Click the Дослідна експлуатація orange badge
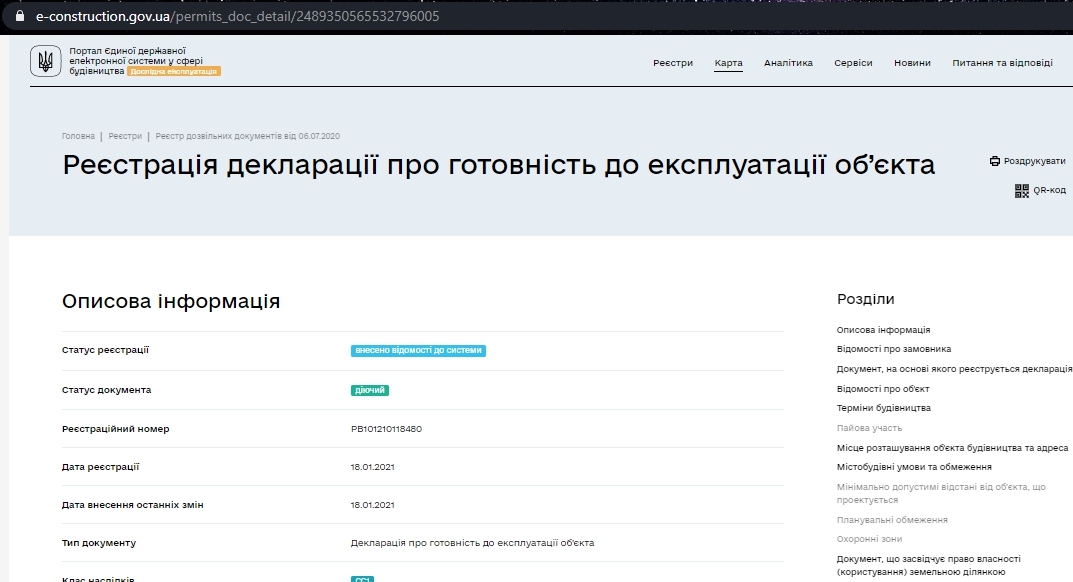Viewport: 1073px width, 582px height. 174,71
